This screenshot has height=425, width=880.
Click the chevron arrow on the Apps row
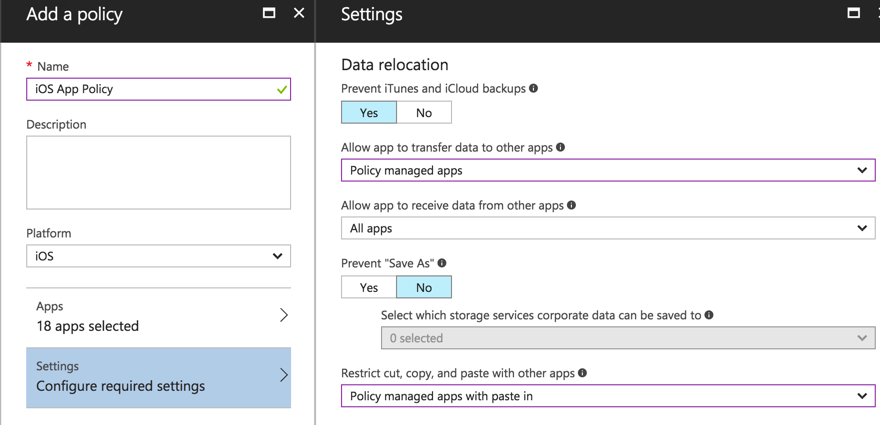pos(284,316)
